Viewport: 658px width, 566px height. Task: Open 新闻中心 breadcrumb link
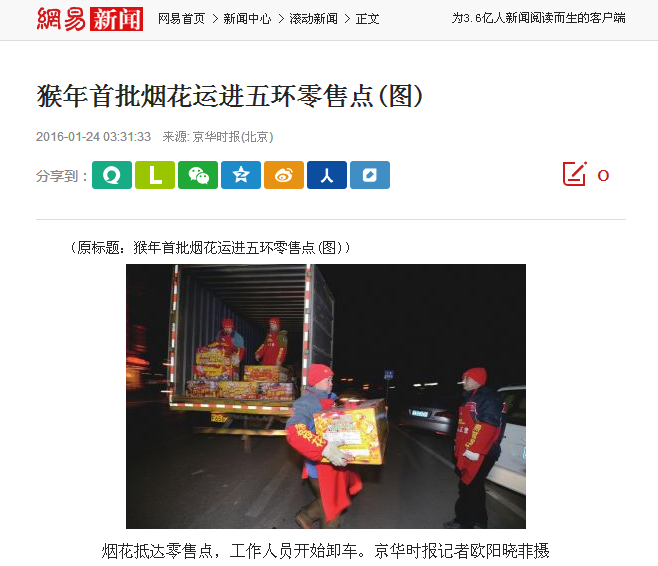[x=247, y=19]
